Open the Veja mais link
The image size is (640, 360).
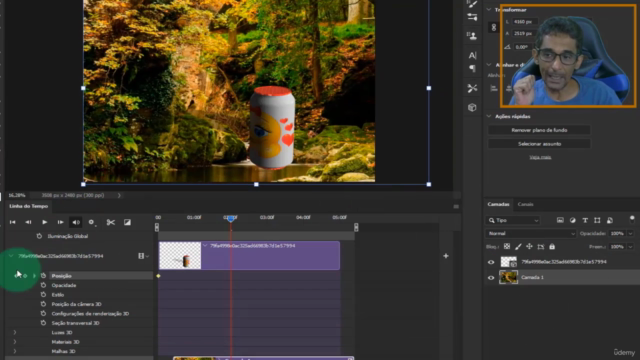(540, 157)
